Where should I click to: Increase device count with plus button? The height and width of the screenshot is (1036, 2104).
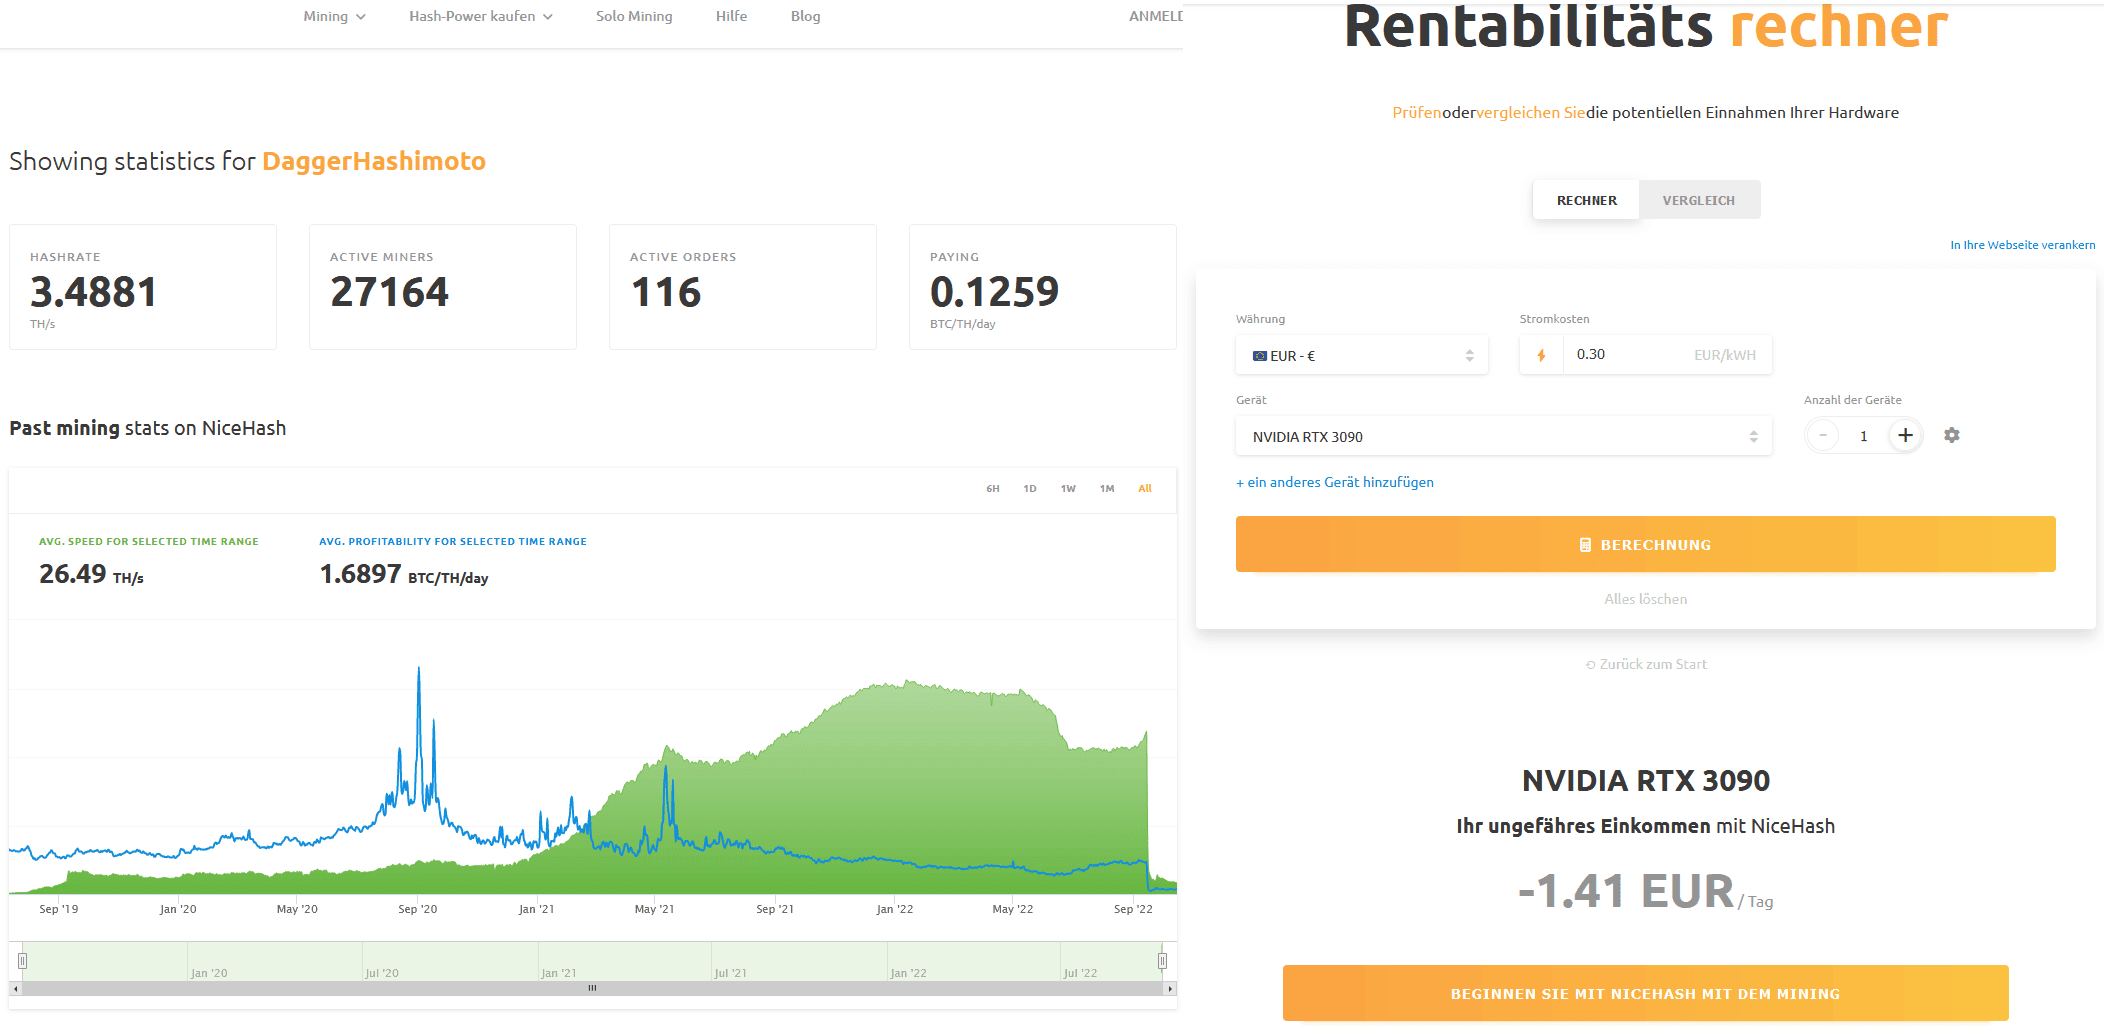click(1905, 435)
